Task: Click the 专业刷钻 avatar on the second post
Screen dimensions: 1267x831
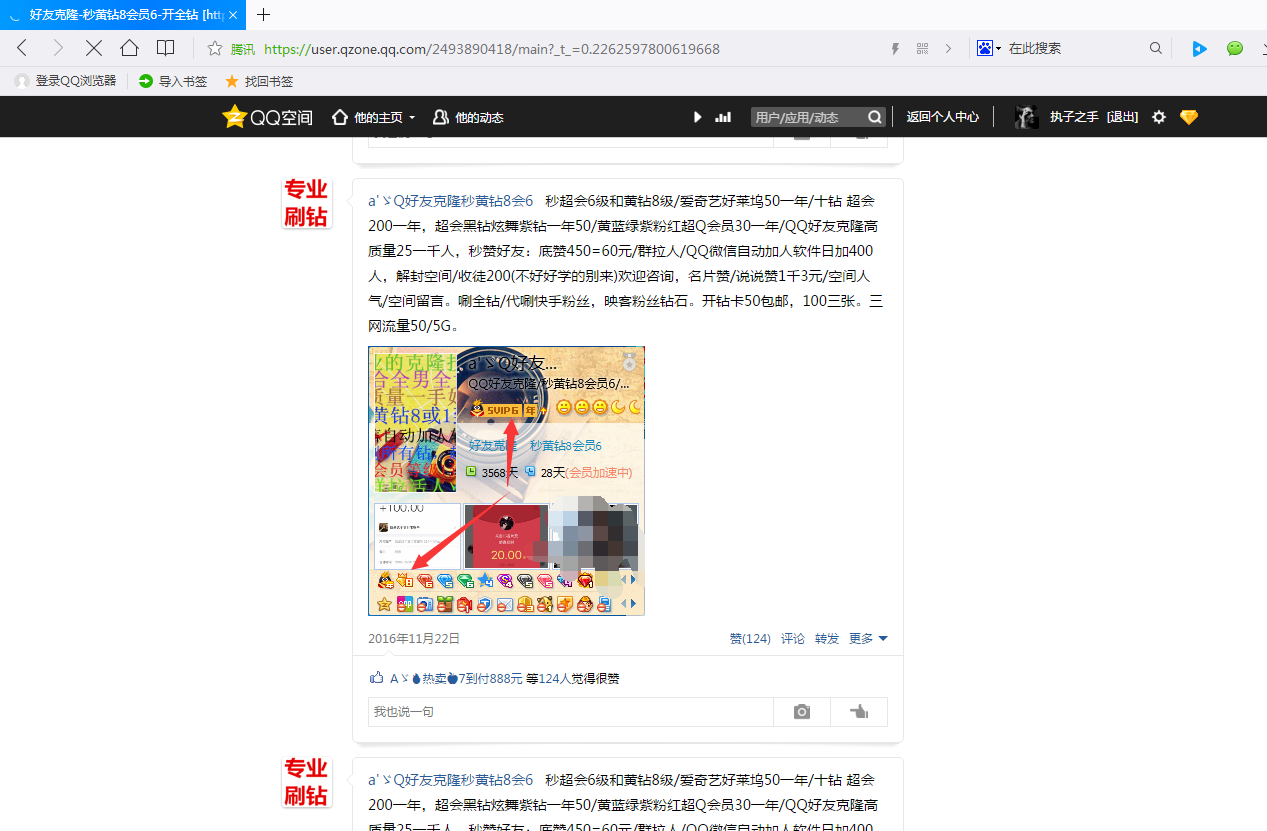Action: coord(306,782)
